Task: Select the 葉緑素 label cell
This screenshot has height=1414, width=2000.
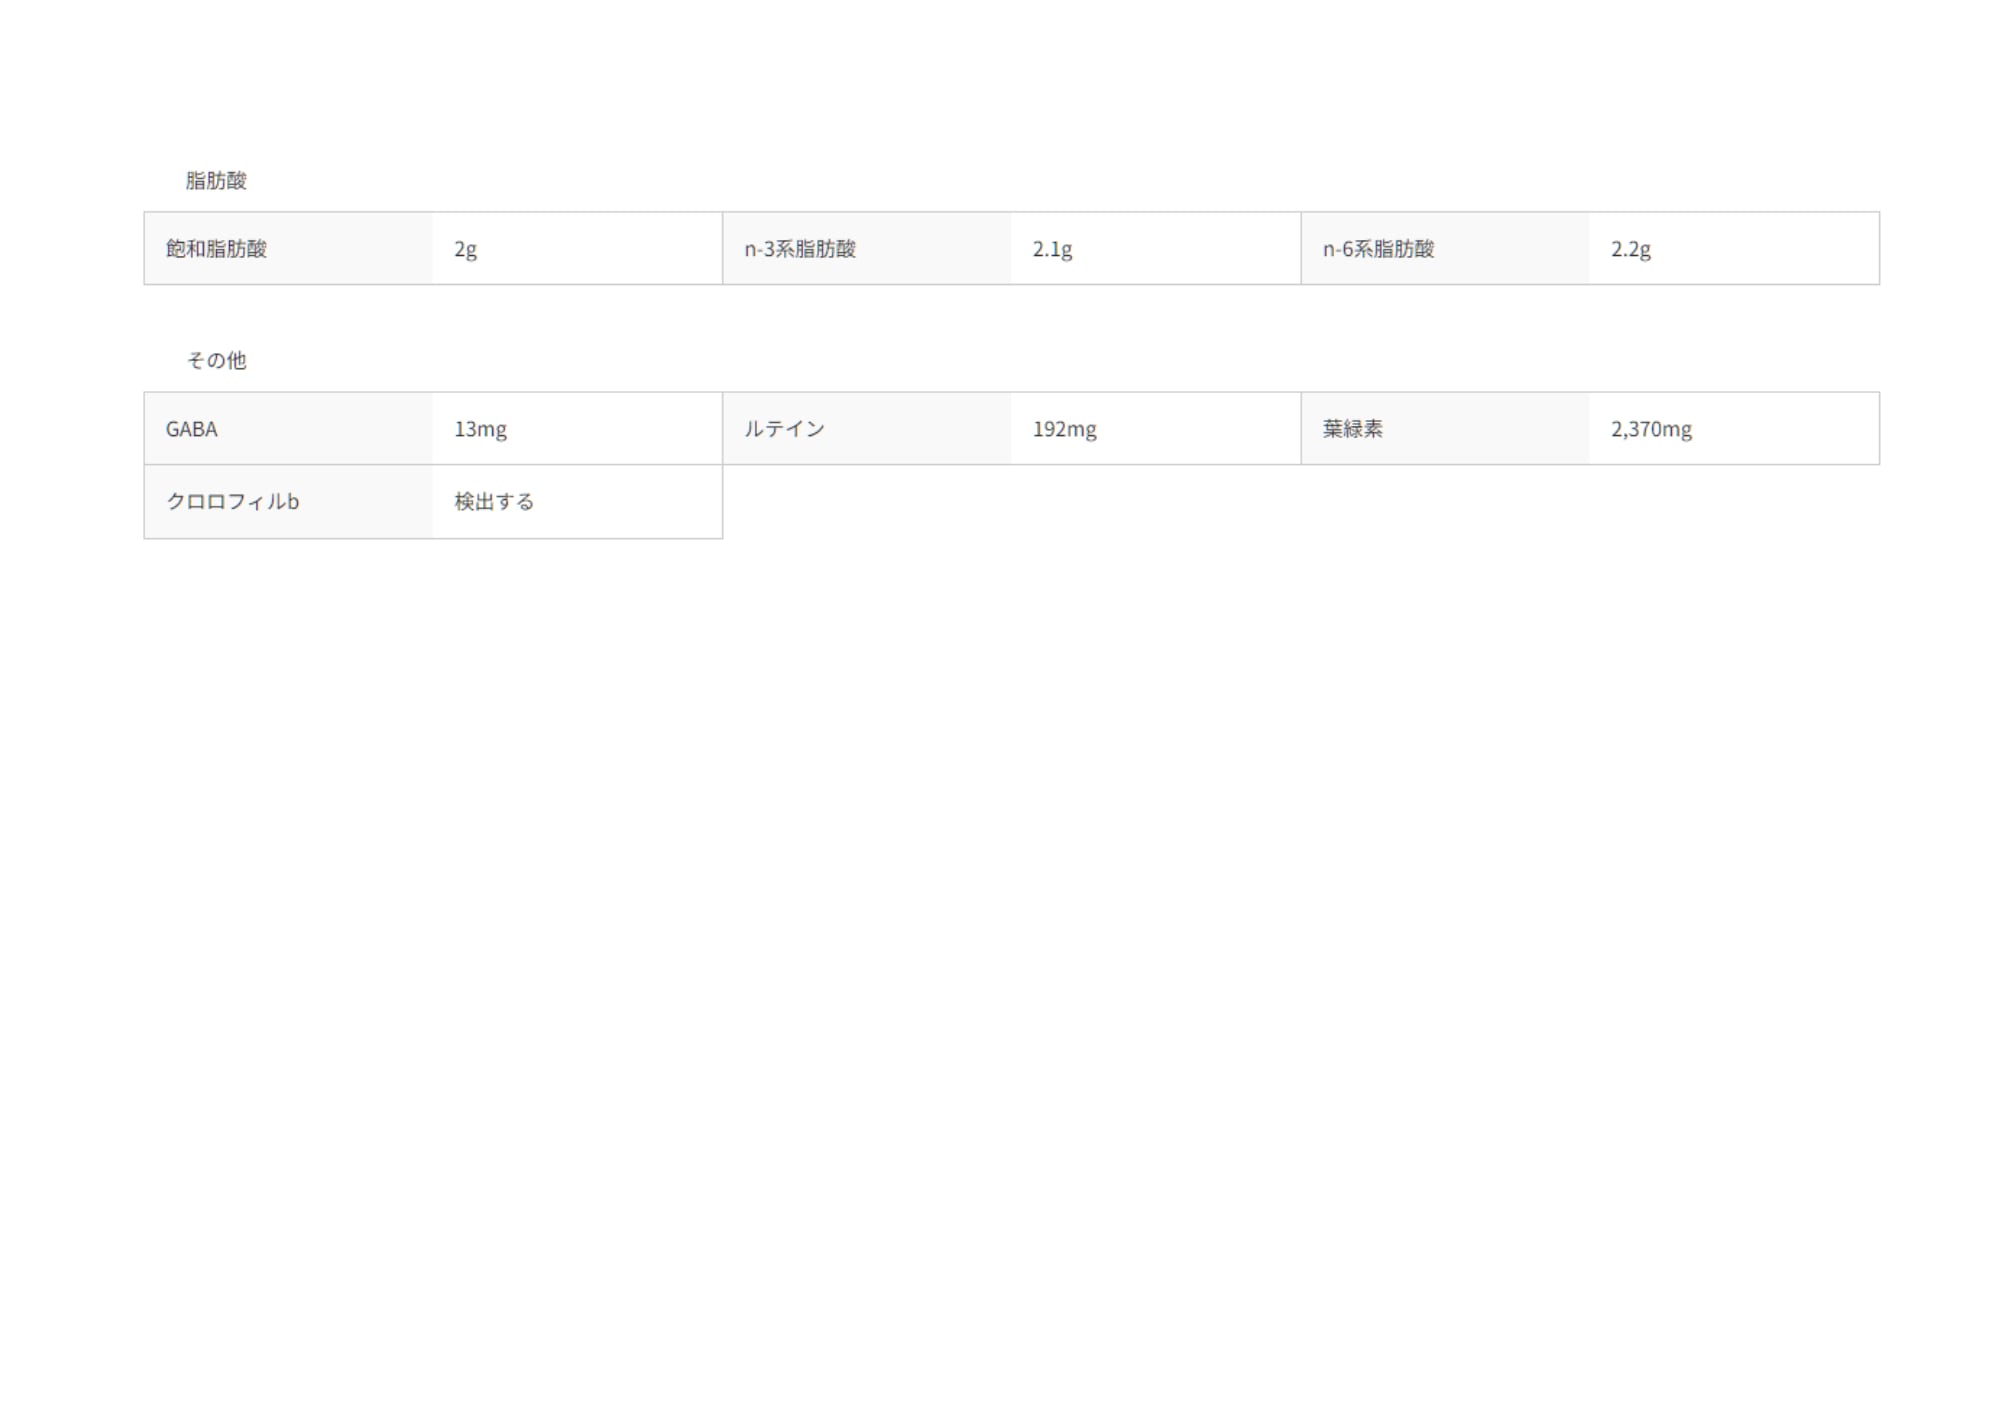Action: tap(1352, 429)
